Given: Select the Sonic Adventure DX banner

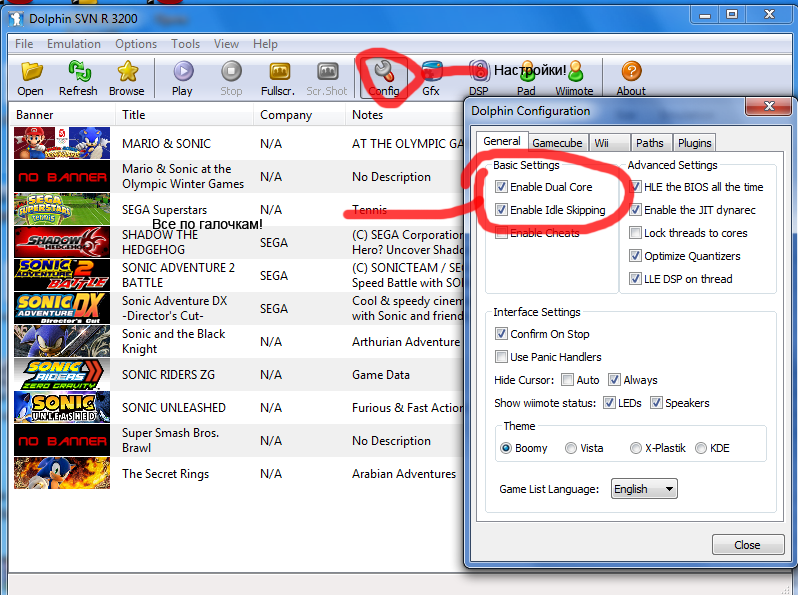Looking at the screenshot, I should coord(62,308).
